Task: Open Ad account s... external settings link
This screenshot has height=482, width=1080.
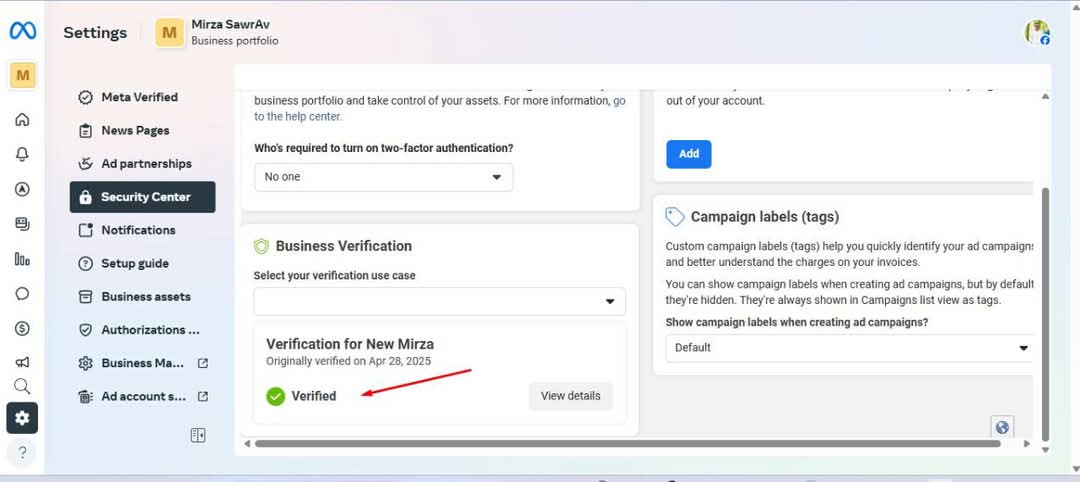Action: coord(143,397)
